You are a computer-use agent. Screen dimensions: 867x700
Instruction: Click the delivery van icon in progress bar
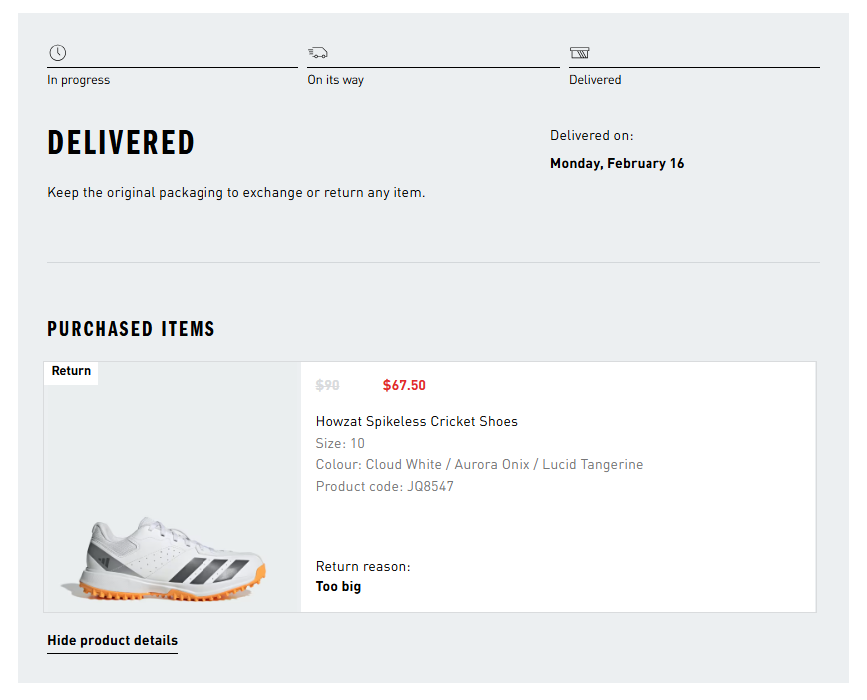(318, 51)
